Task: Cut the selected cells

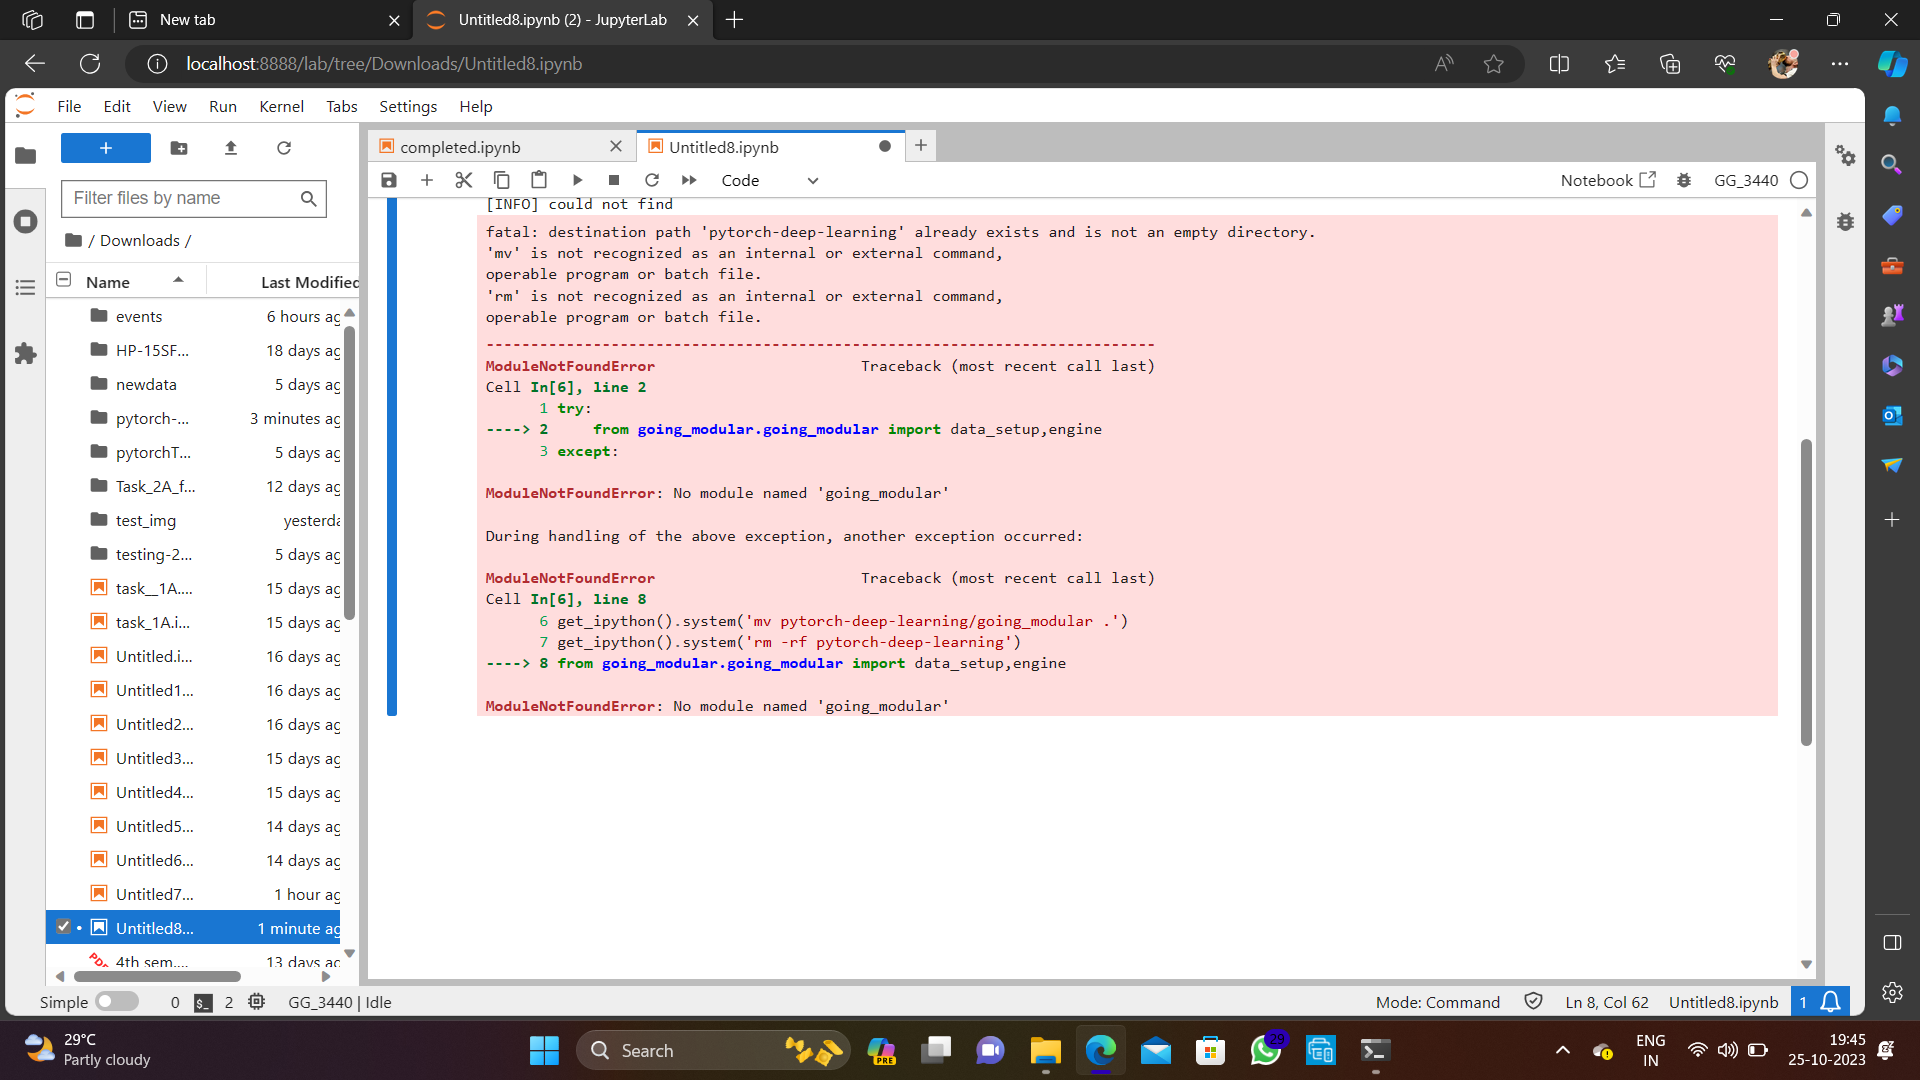Action: point(463,180)
